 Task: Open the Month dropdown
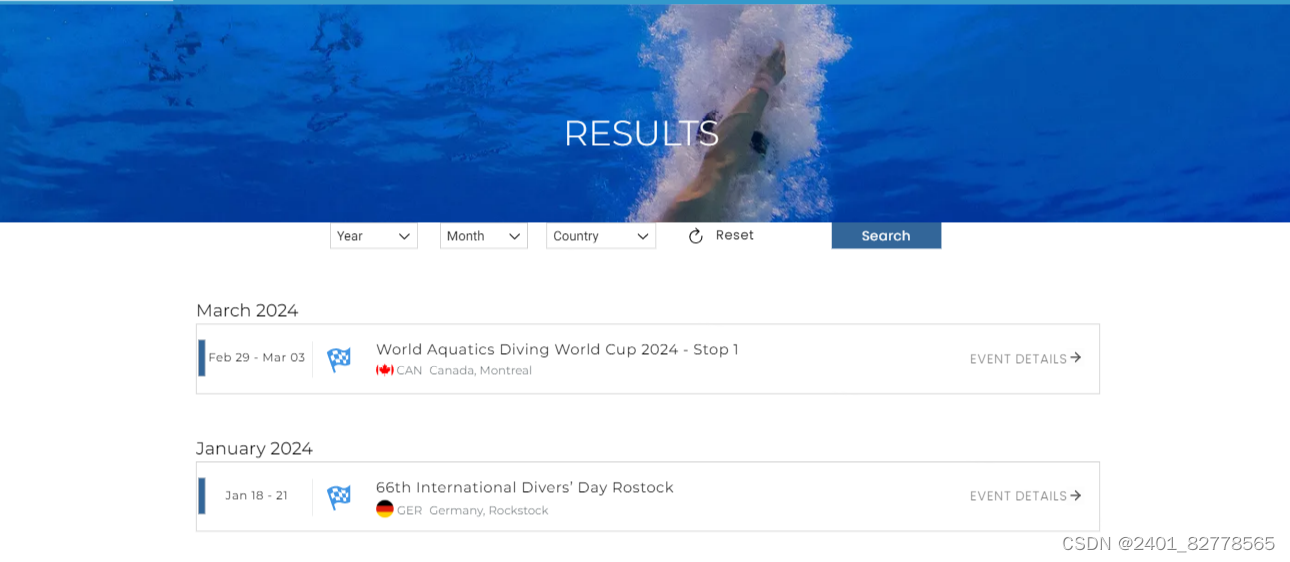pos(484,236)
